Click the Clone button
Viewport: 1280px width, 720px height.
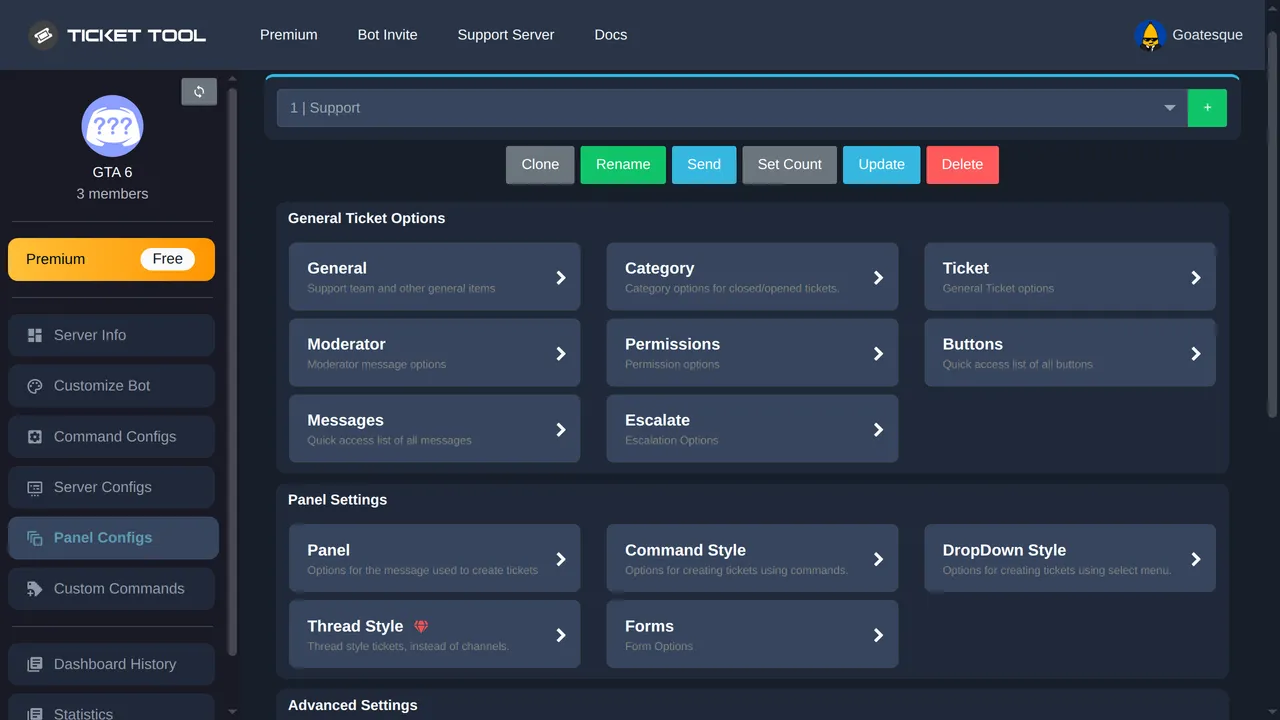tap(540, 165)
